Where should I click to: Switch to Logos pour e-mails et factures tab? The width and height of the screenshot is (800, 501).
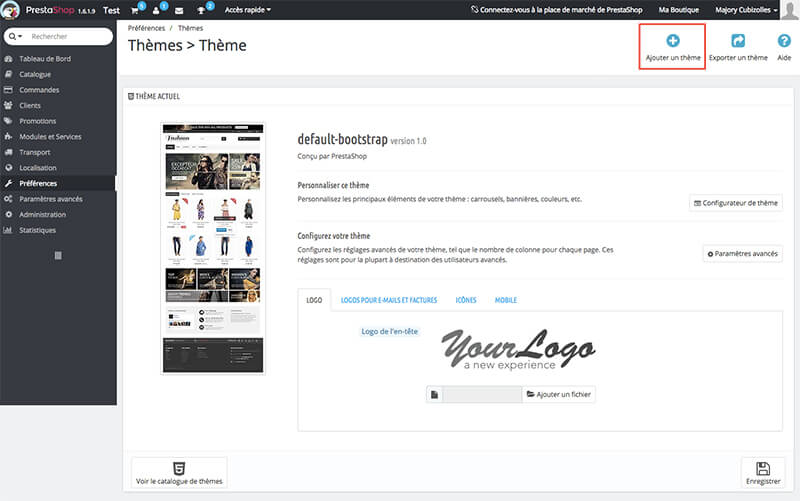[x=389, y=300]
